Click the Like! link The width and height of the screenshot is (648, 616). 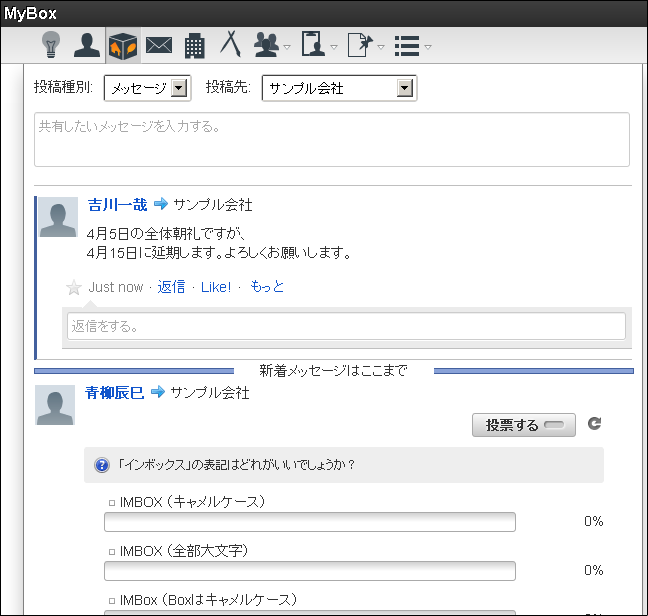pos(216,287)
